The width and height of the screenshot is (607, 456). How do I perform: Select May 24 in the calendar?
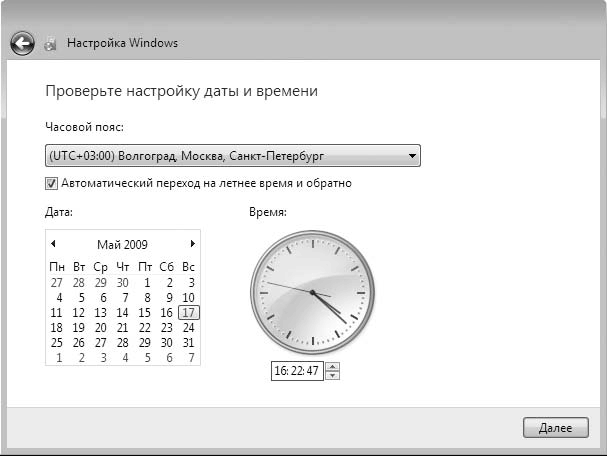(x=189, y=327)
